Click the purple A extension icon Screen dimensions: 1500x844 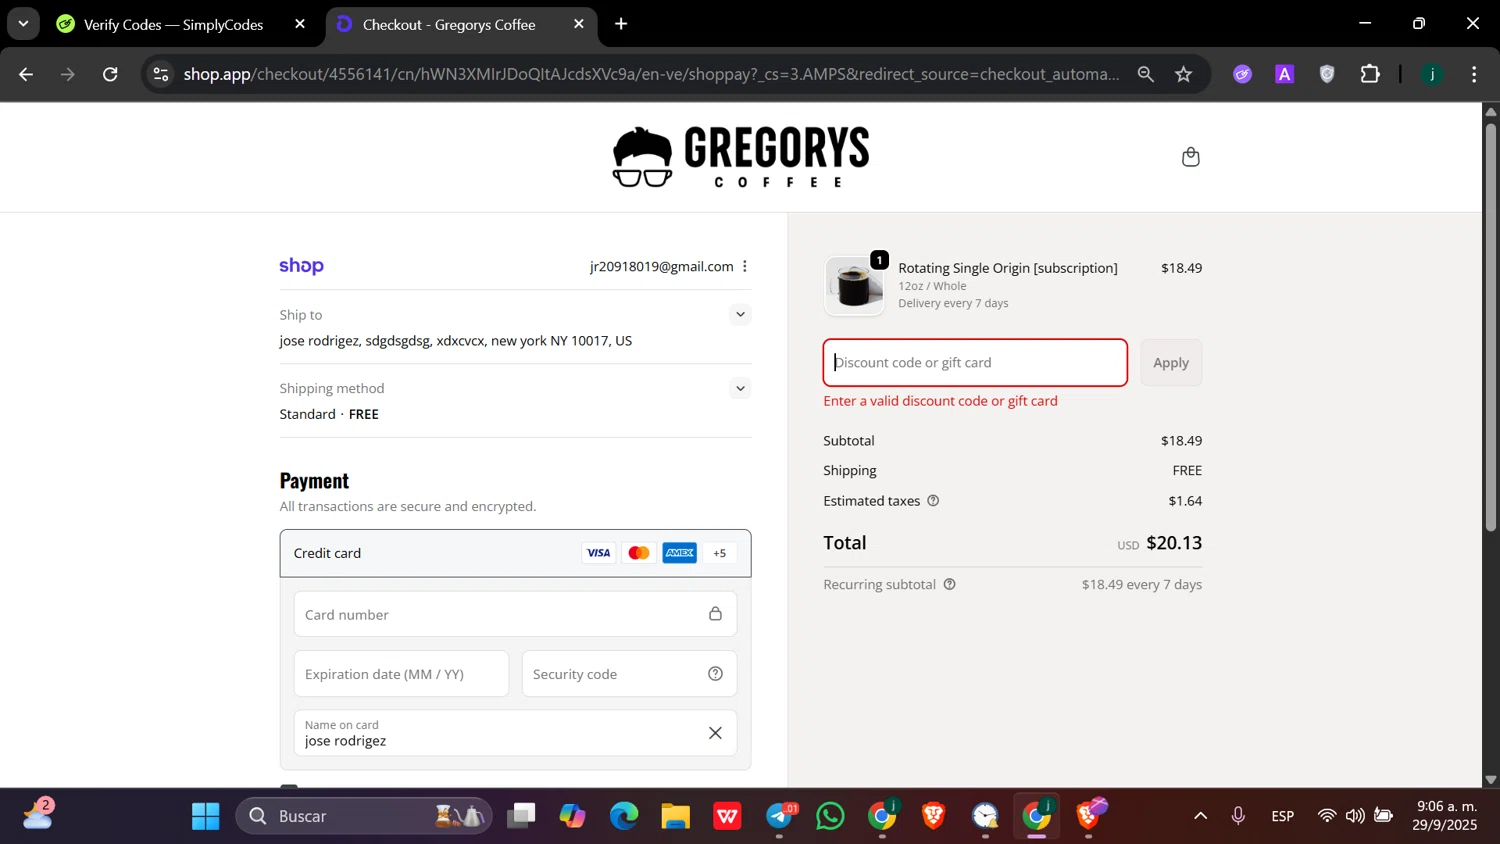(1285, 74)
